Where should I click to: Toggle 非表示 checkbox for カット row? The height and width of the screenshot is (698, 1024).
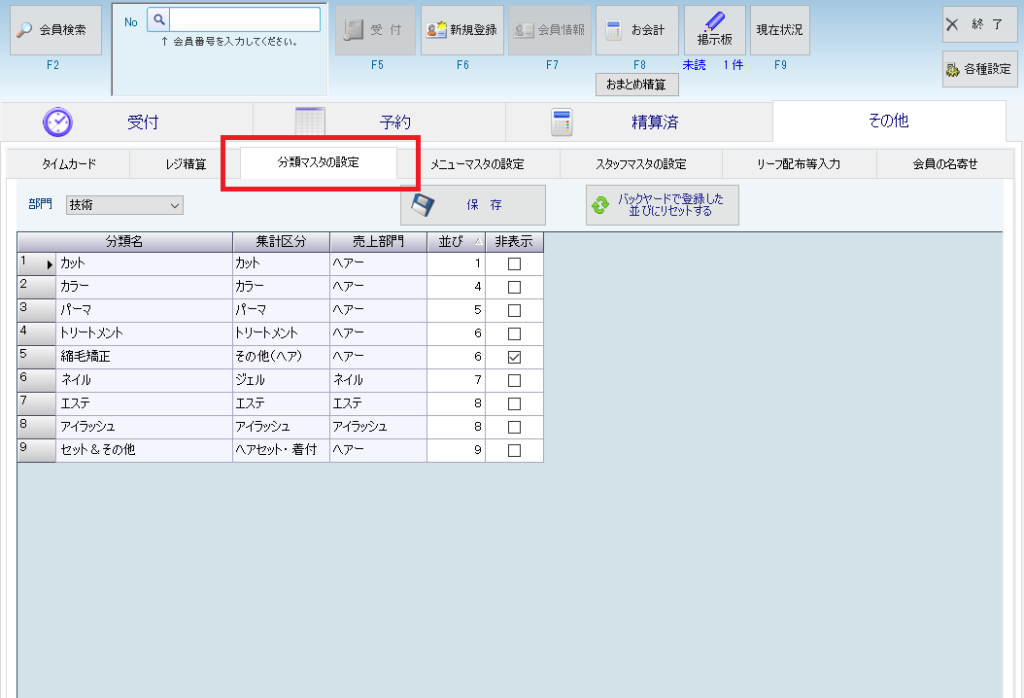pos(514,264)
